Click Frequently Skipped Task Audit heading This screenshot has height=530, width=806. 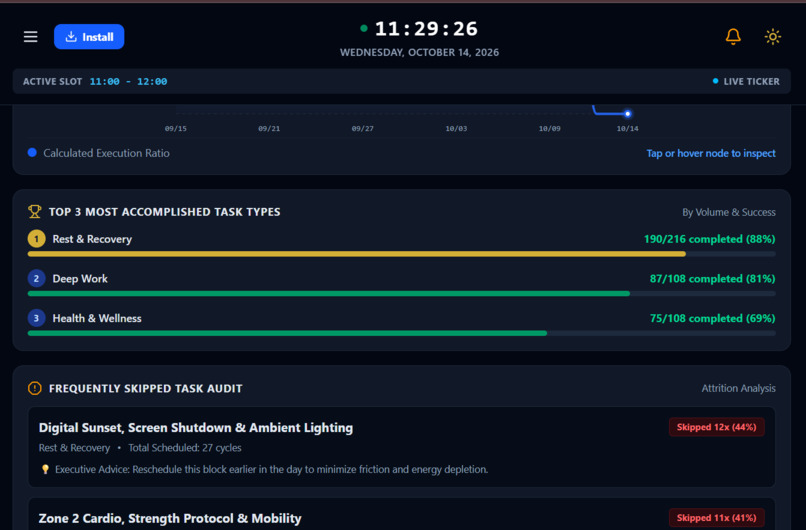coord(145,389)
